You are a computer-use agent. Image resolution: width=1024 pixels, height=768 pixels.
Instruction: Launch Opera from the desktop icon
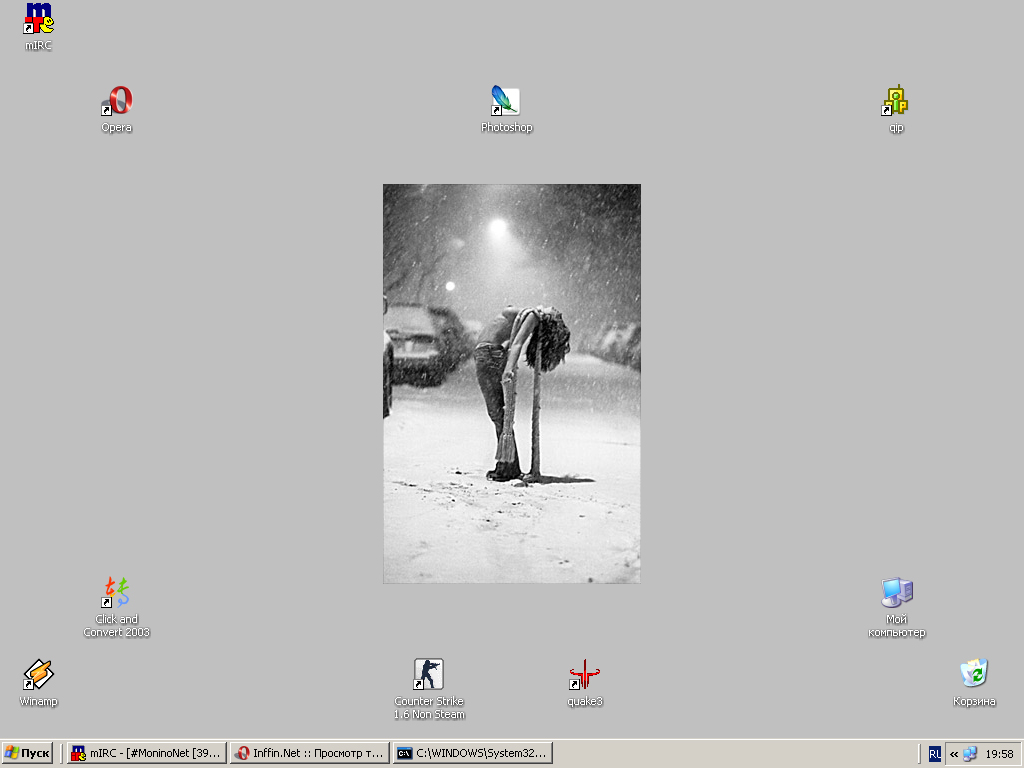[117, 102]
